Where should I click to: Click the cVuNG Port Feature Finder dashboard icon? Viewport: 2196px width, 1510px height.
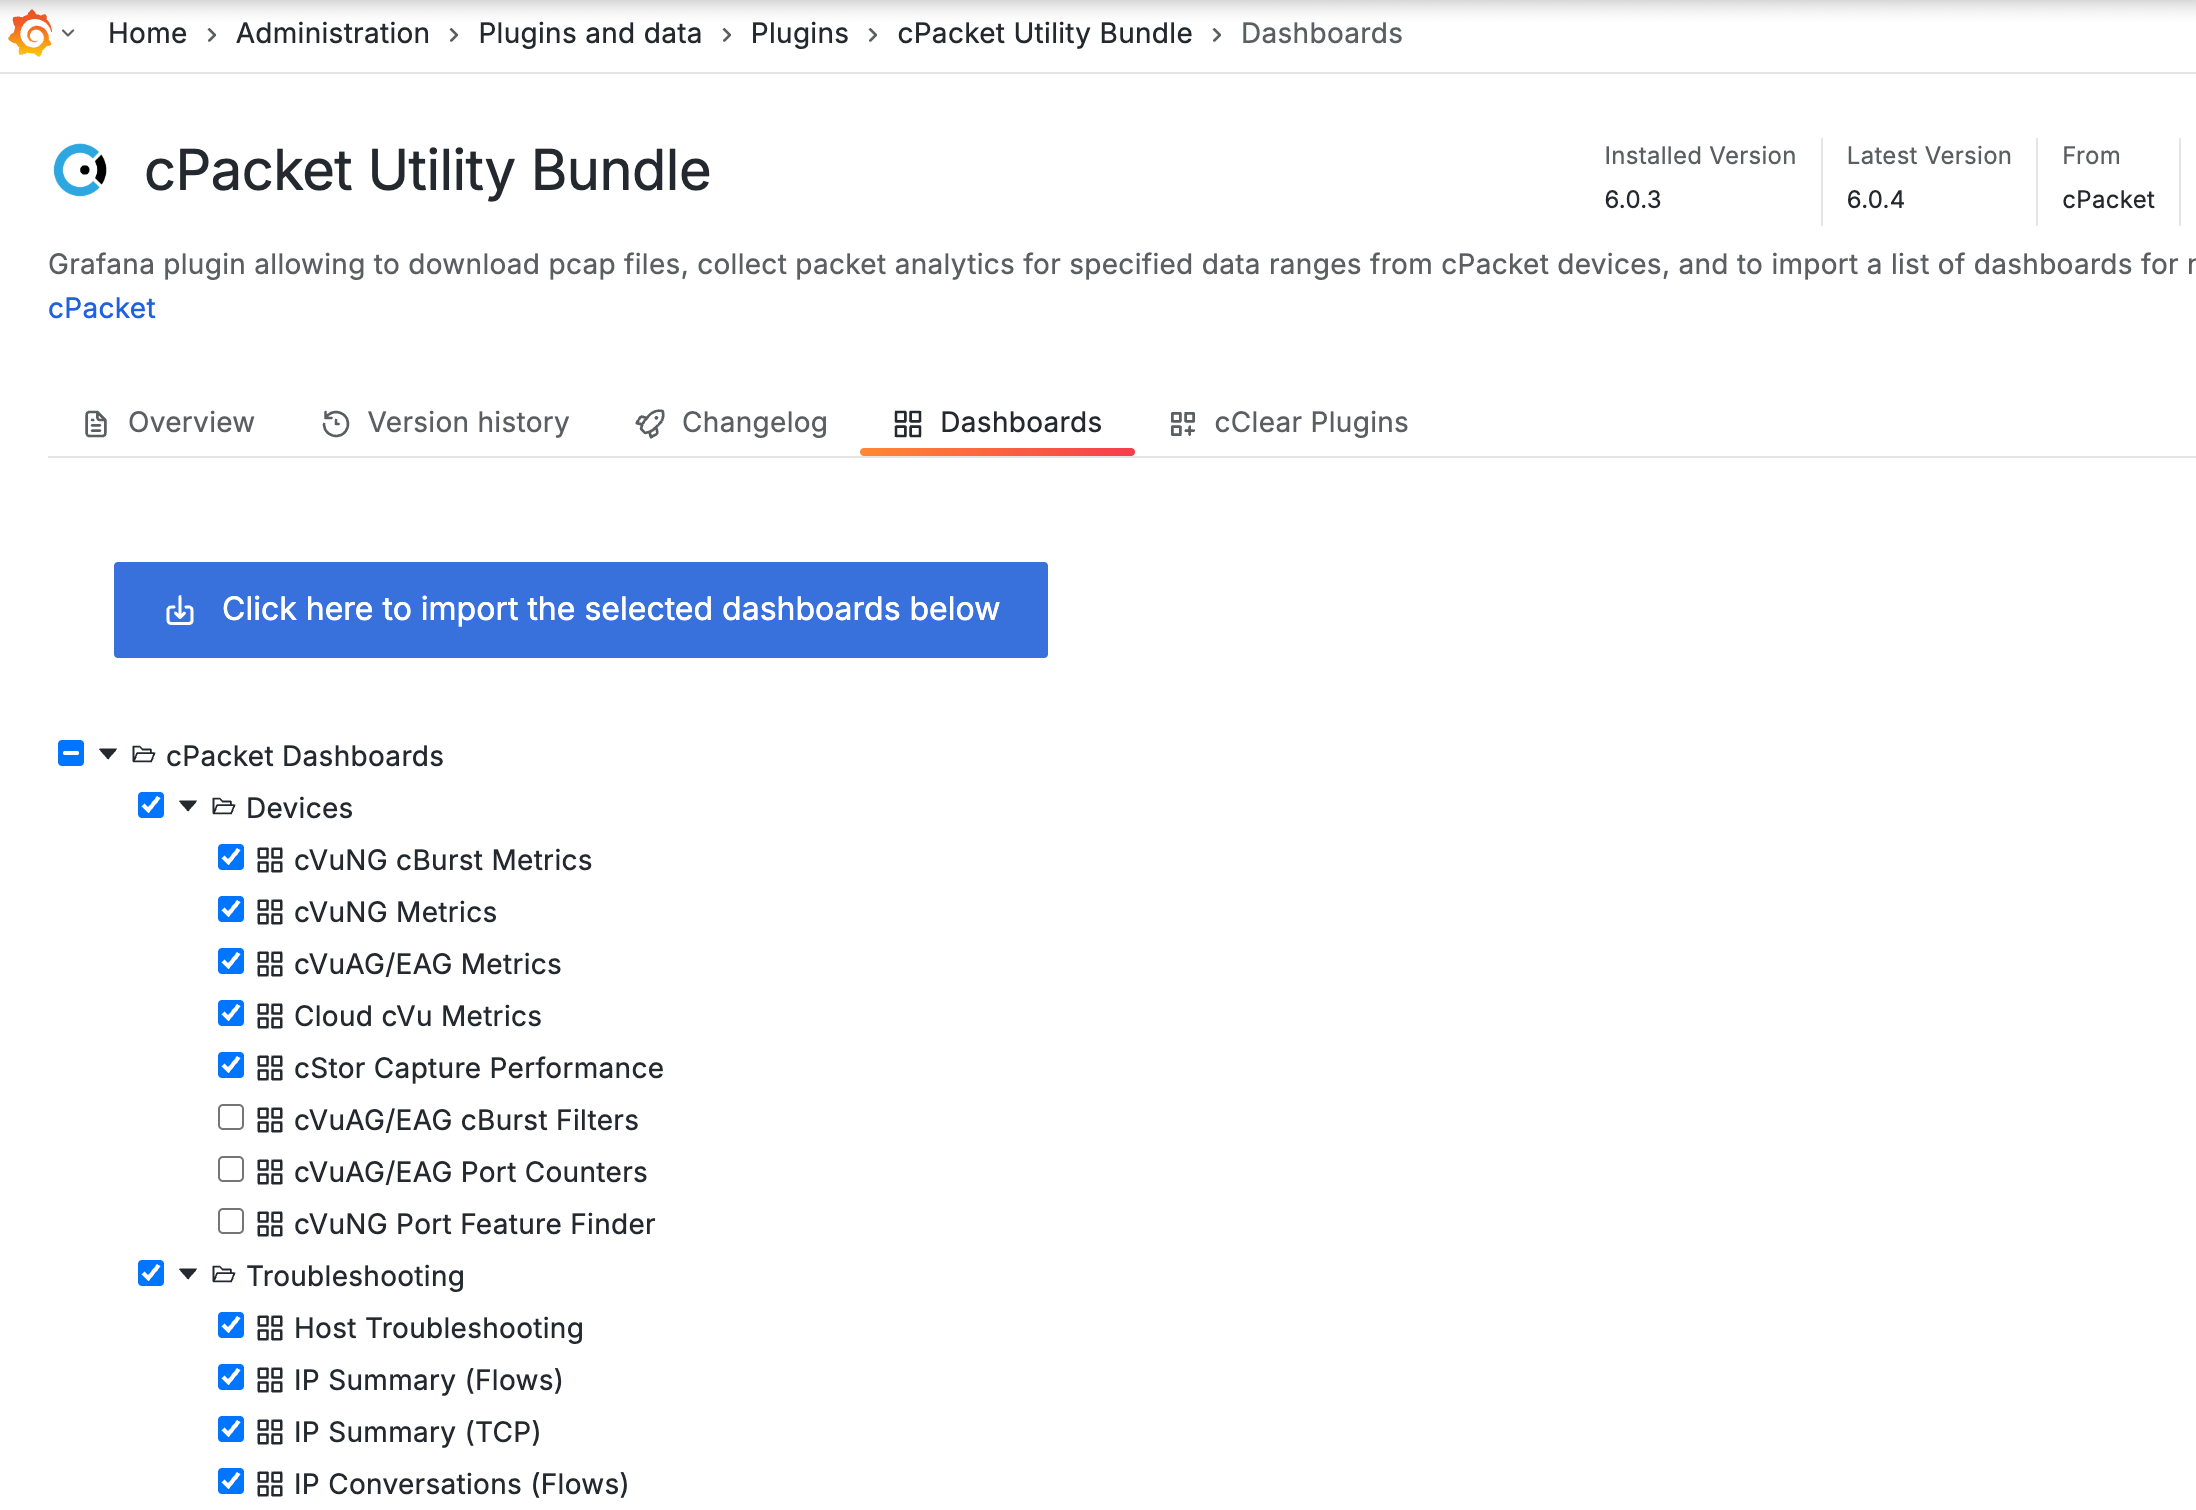pos(270,1224)
